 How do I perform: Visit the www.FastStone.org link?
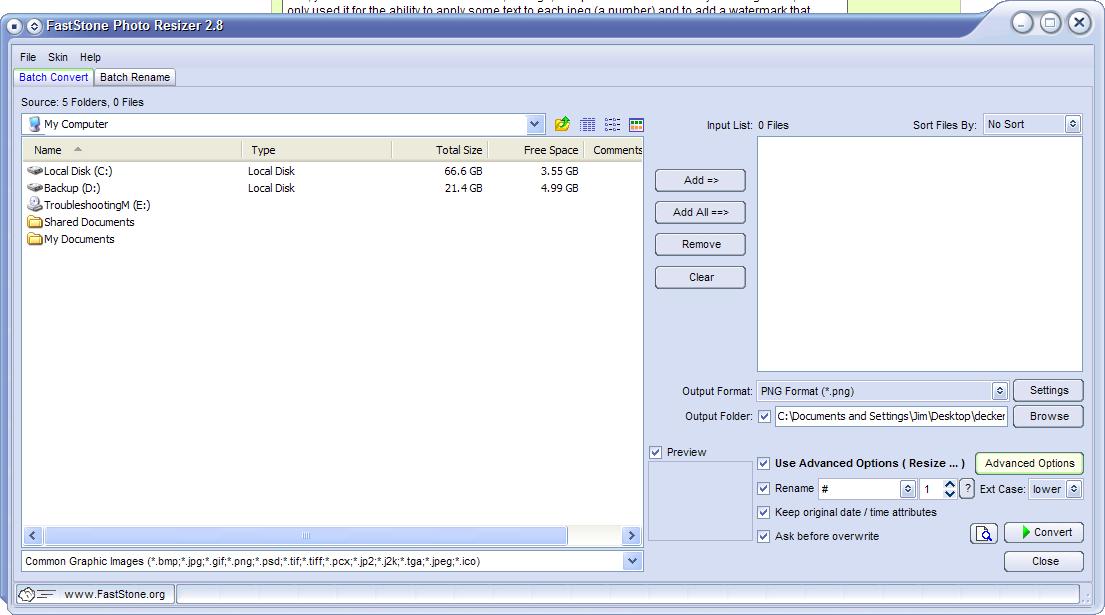[115, 595]
